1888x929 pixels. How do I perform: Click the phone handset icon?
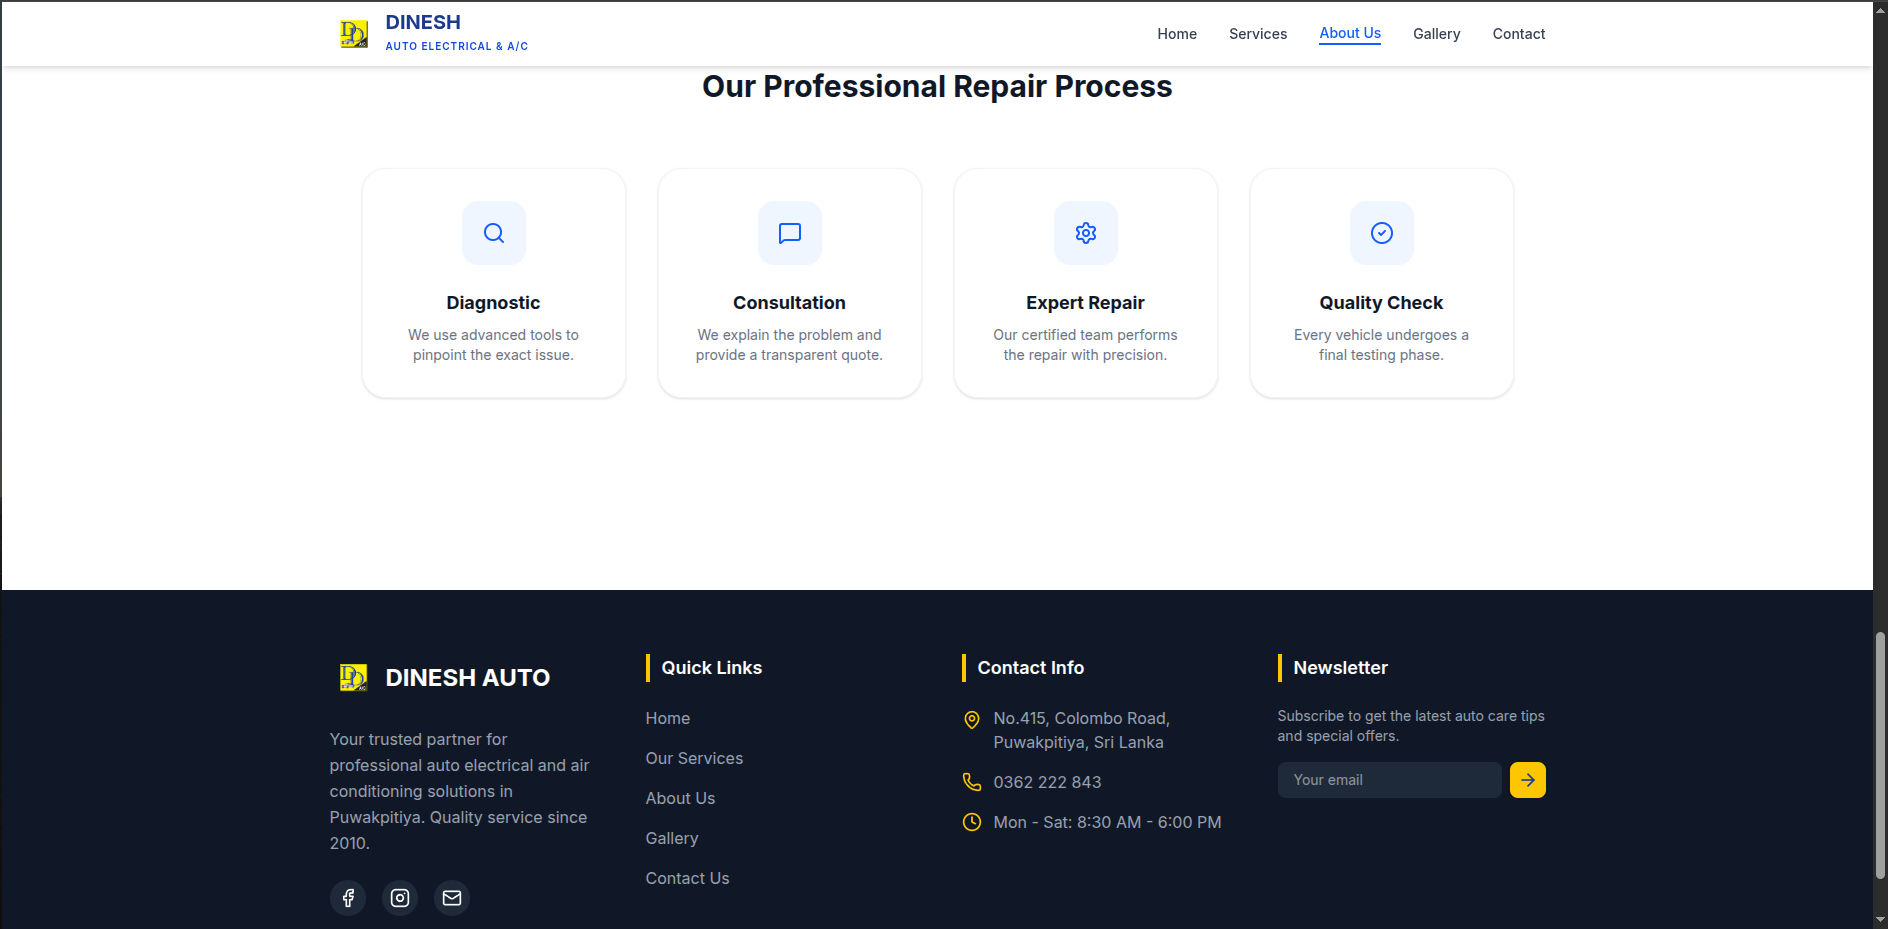972,782
